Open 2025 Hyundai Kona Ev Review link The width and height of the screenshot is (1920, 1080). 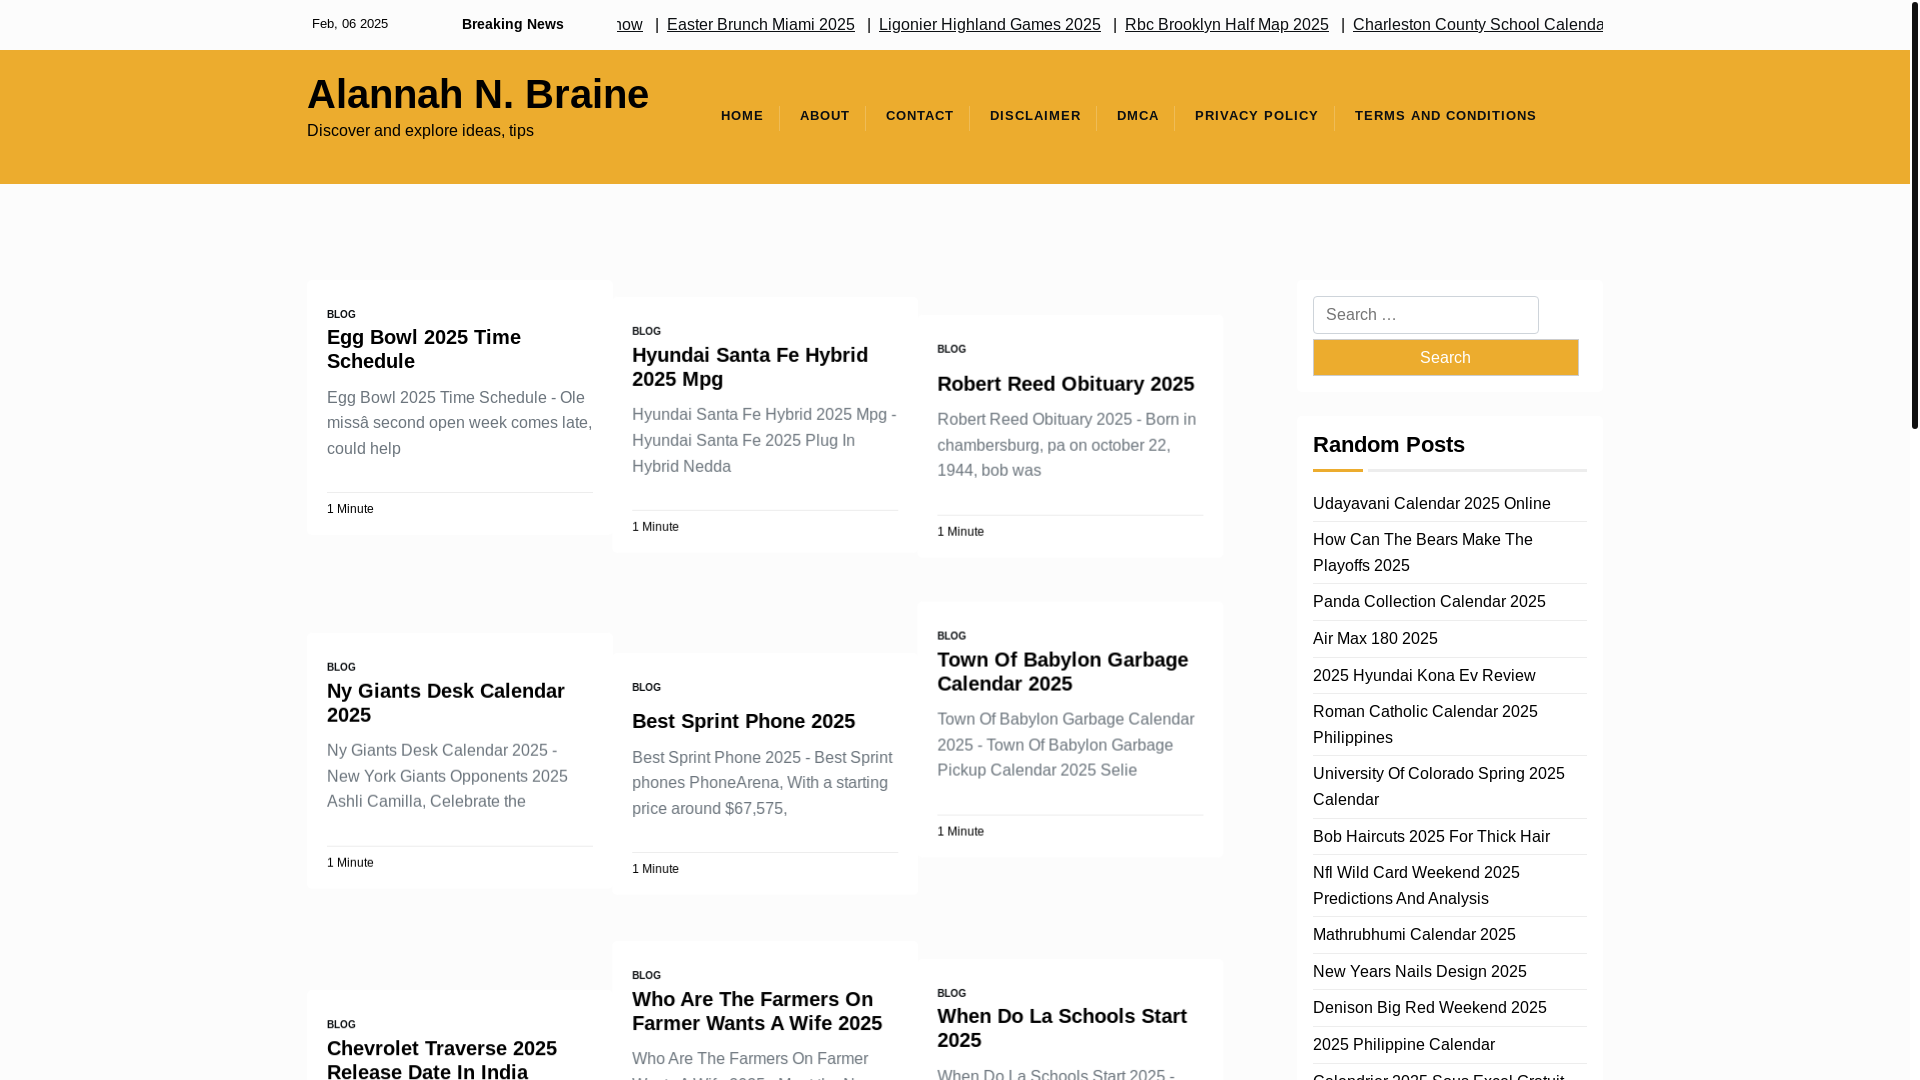click(x=1423, y=676)
